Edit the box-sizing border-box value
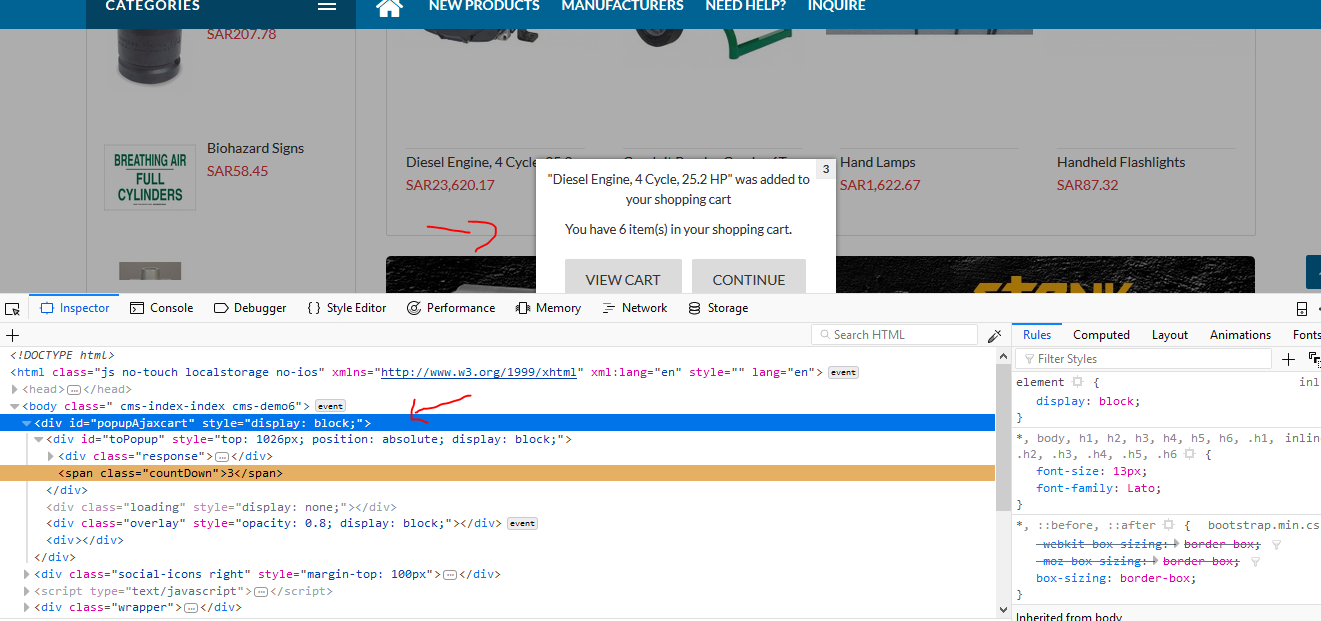 1155,578
